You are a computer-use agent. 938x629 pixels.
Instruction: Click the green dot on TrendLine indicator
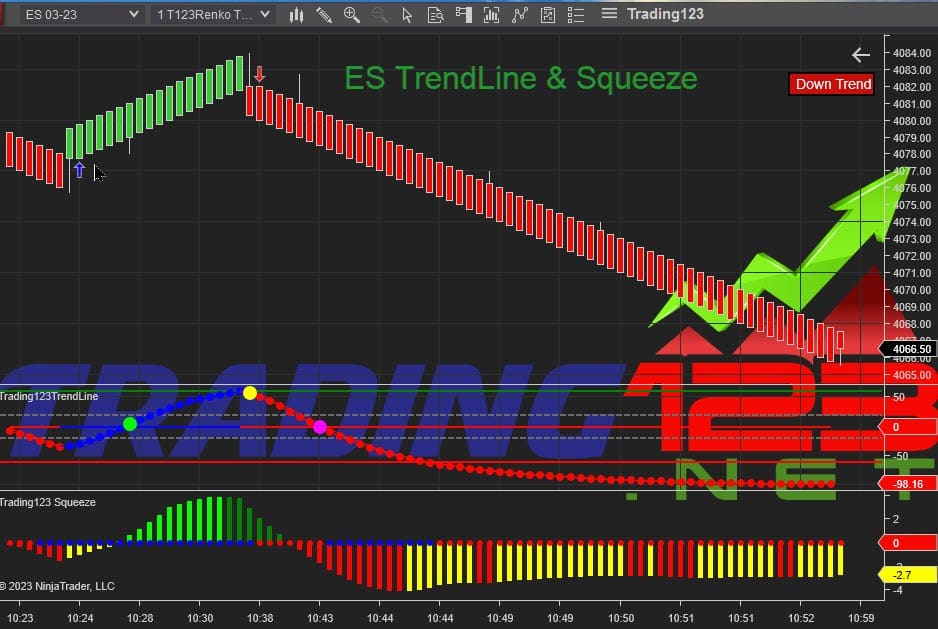click(x=130, y=424)
